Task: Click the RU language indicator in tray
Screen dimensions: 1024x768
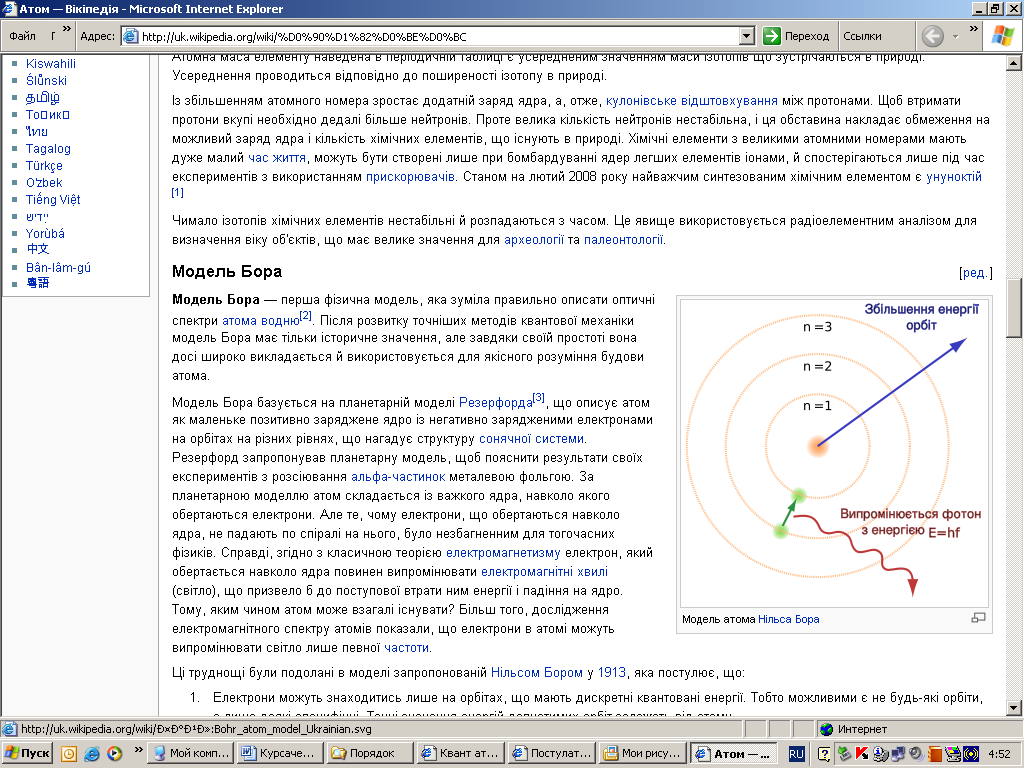Action: pos(796,754)
